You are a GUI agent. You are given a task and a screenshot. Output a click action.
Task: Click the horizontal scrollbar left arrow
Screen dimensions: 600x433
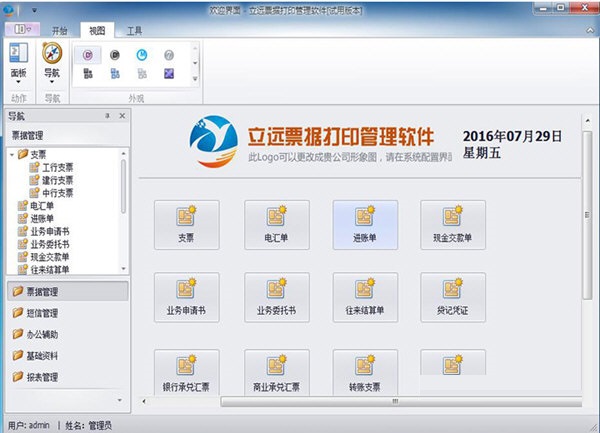click(x=144, y=401)
